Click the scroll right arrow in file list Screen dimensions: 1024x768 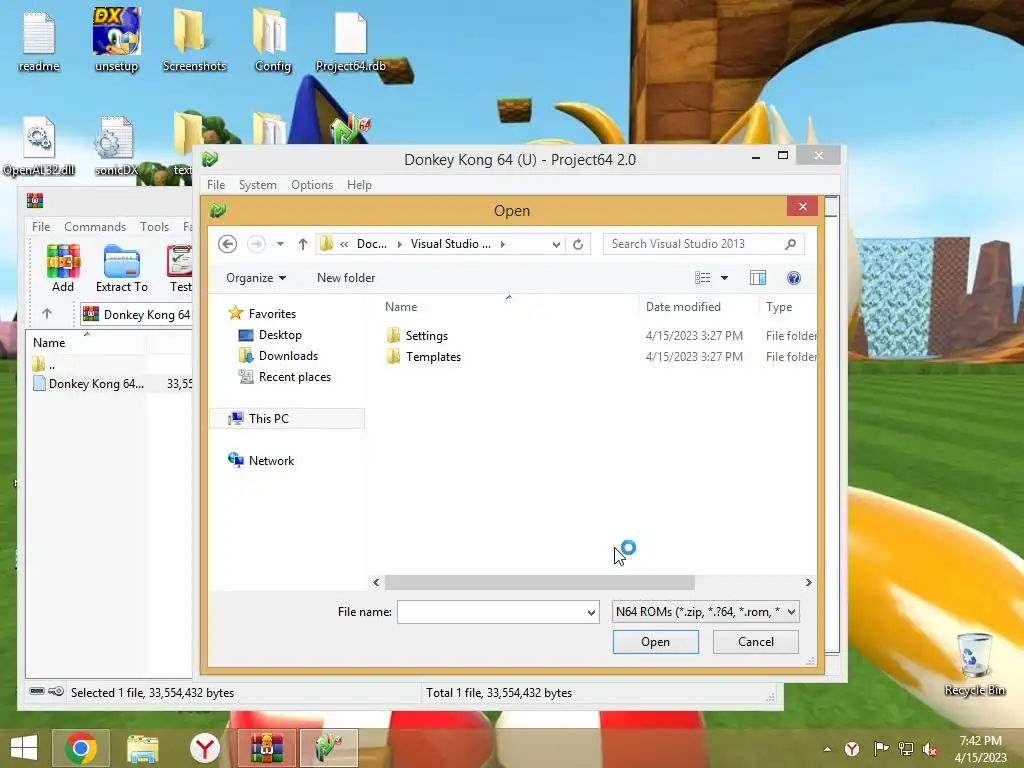coord(808,583)
